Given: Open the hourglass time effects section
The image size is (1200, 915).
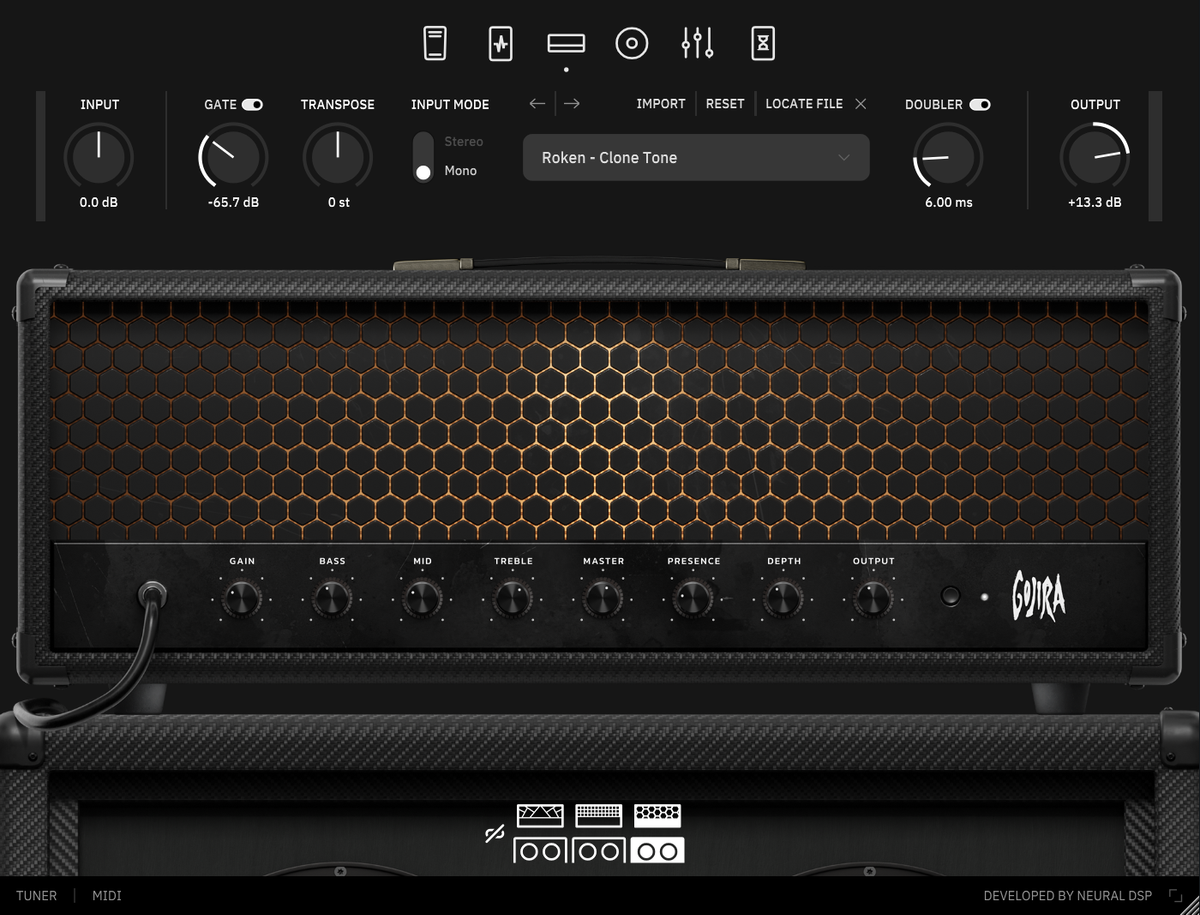Looking at the screenshot, I should pos(763,43).
